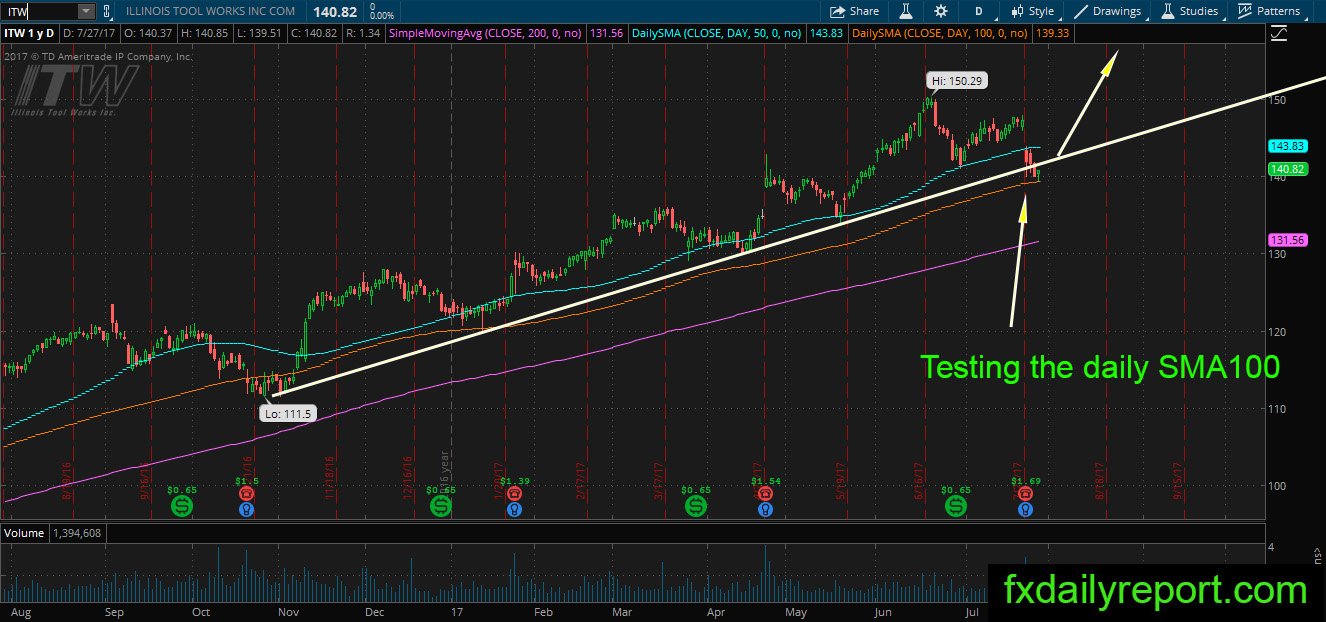Click the chart icon atop the price axis
Image resolution: width=1326 pixels, height=622 pixels.
click(x=1279, y=33)
